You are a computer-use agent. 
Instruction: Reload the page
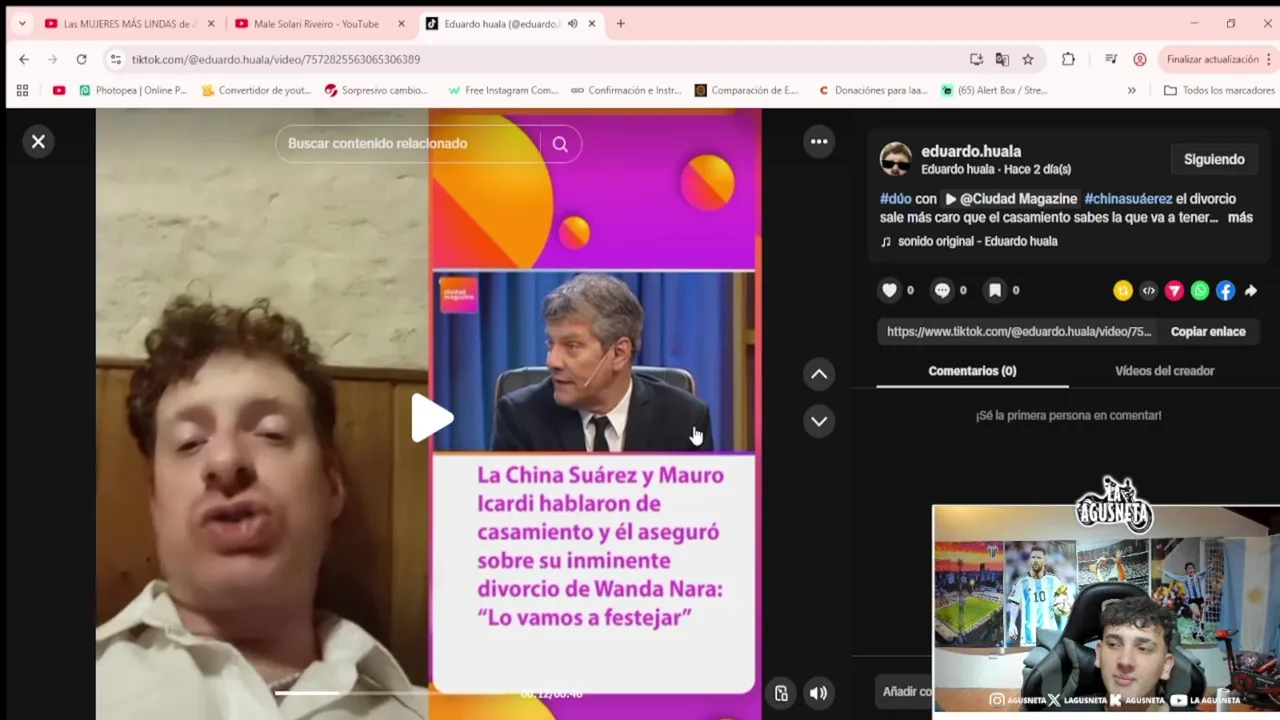[81, 59]
